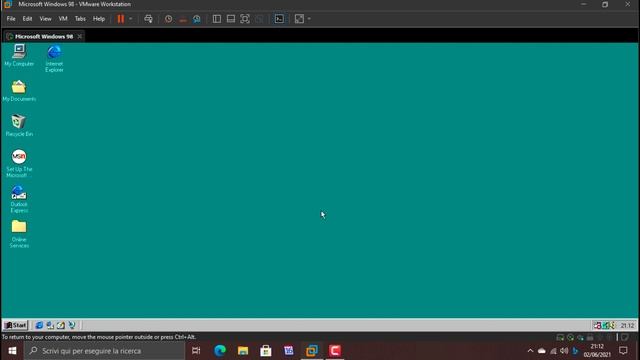Open Task View on host taskbar

(196, 351)
